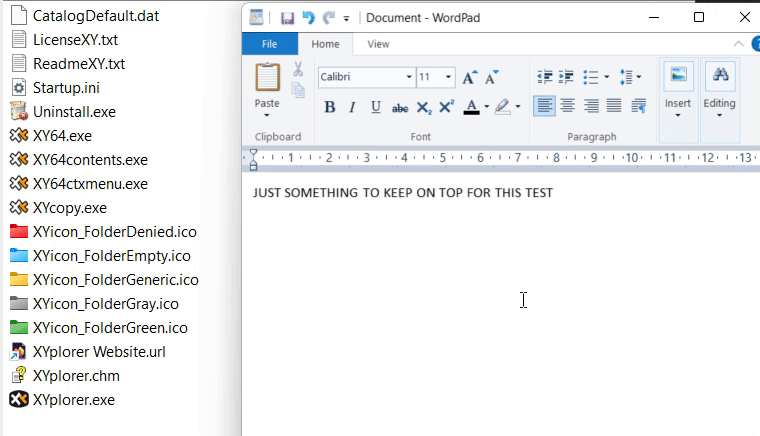Apply subscript formatting
The image size is (760, 436).
[424, 107]
